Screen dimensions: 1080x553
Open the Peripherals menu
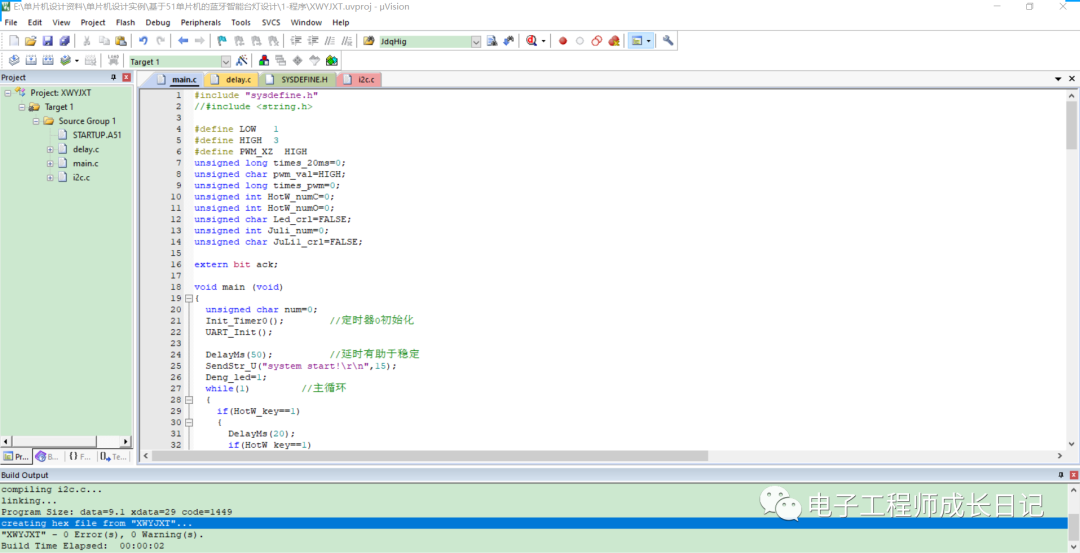200,22
